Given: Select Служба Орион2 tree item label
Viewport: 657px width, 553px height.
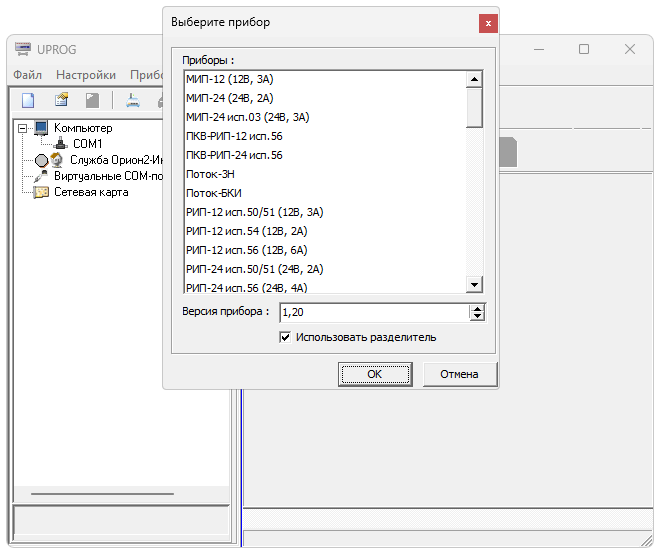Looking at the screenshot, I should [x=116, y=160].
